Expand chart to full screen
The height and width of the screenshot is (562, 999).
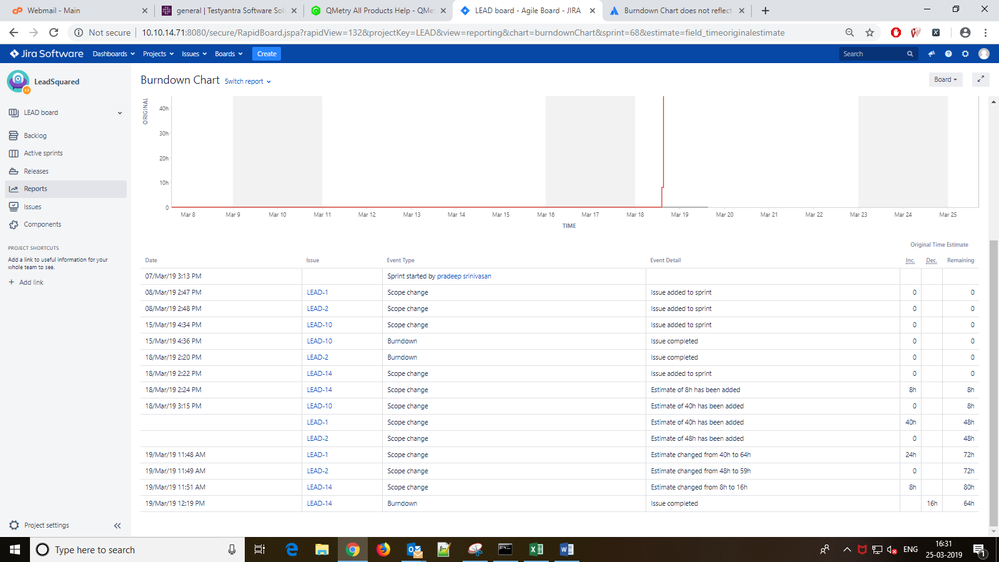[981, 80]
